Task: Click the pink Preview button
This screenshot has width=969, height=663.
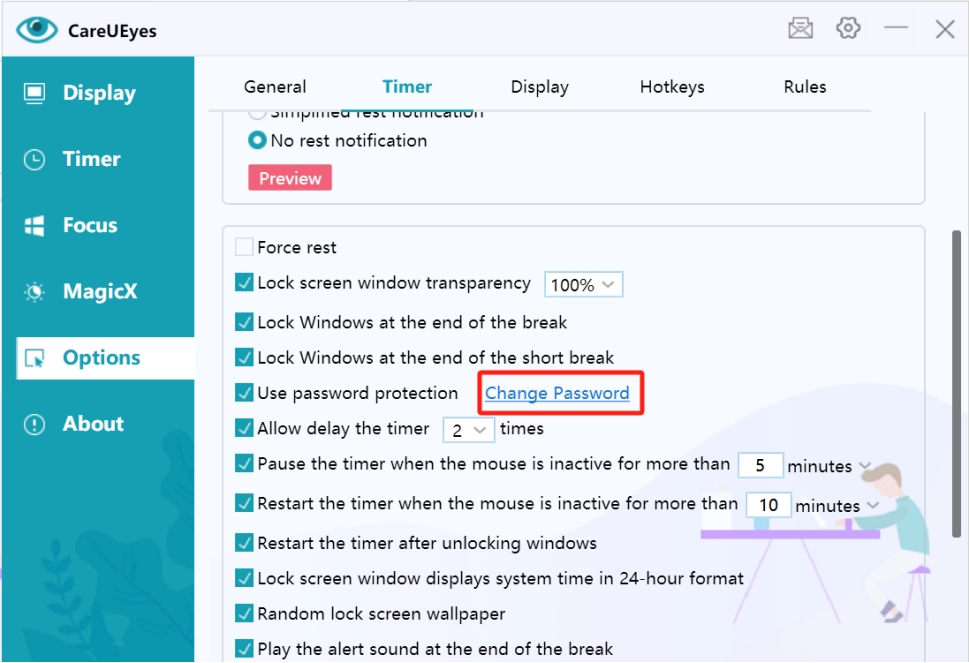Action: point(290,179)
